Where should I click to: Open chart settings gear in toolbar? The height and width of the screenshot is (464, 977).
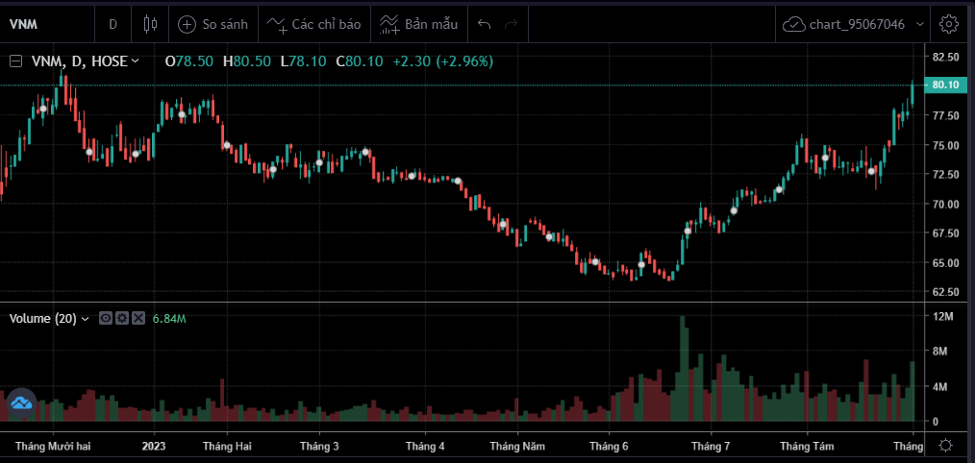[948, 23]
